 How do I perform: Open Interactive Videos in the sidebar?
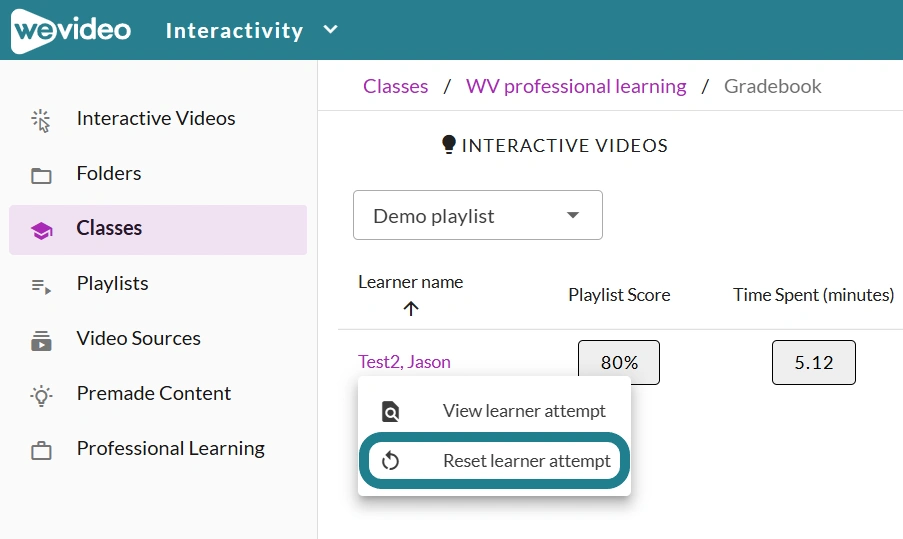coord(158,119)
